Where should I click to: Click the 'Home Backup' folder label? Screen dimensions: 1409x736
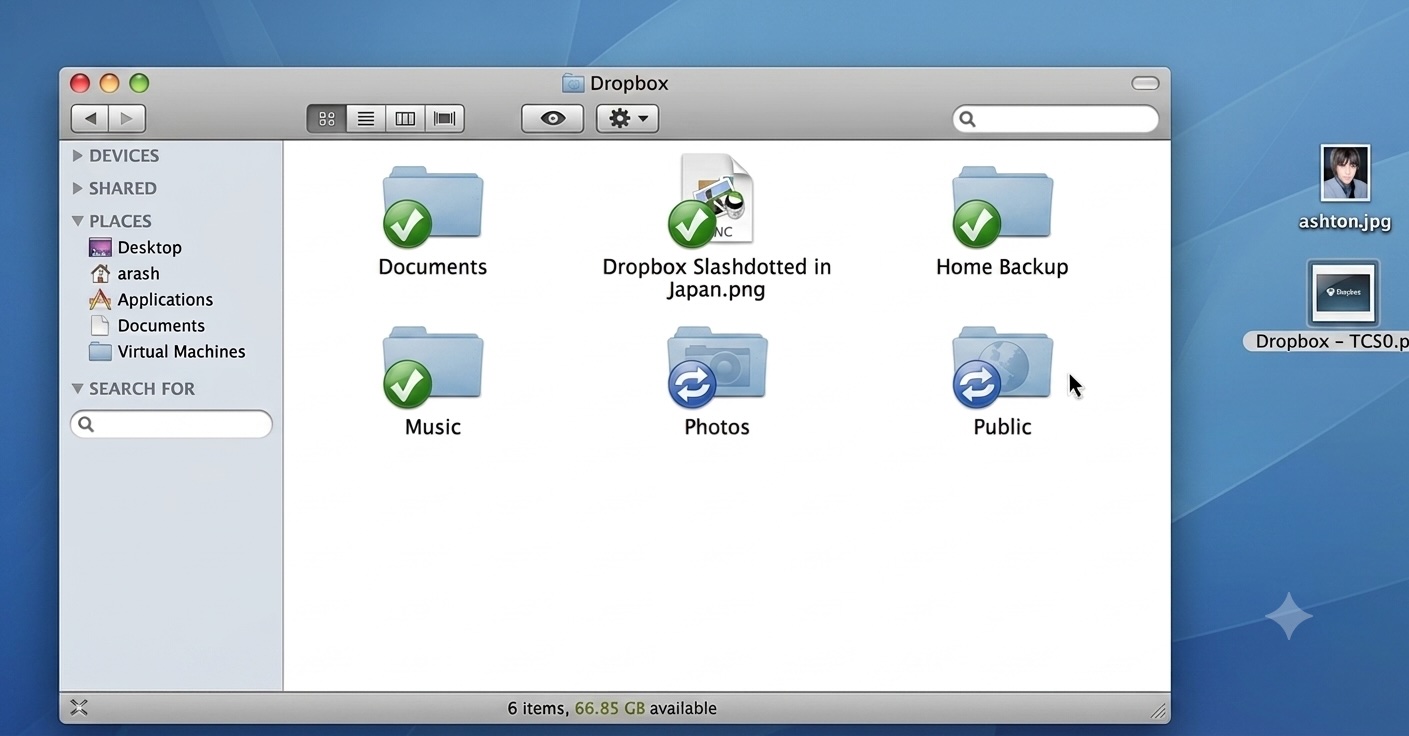pyautogui.click(x=1002, y=267)
